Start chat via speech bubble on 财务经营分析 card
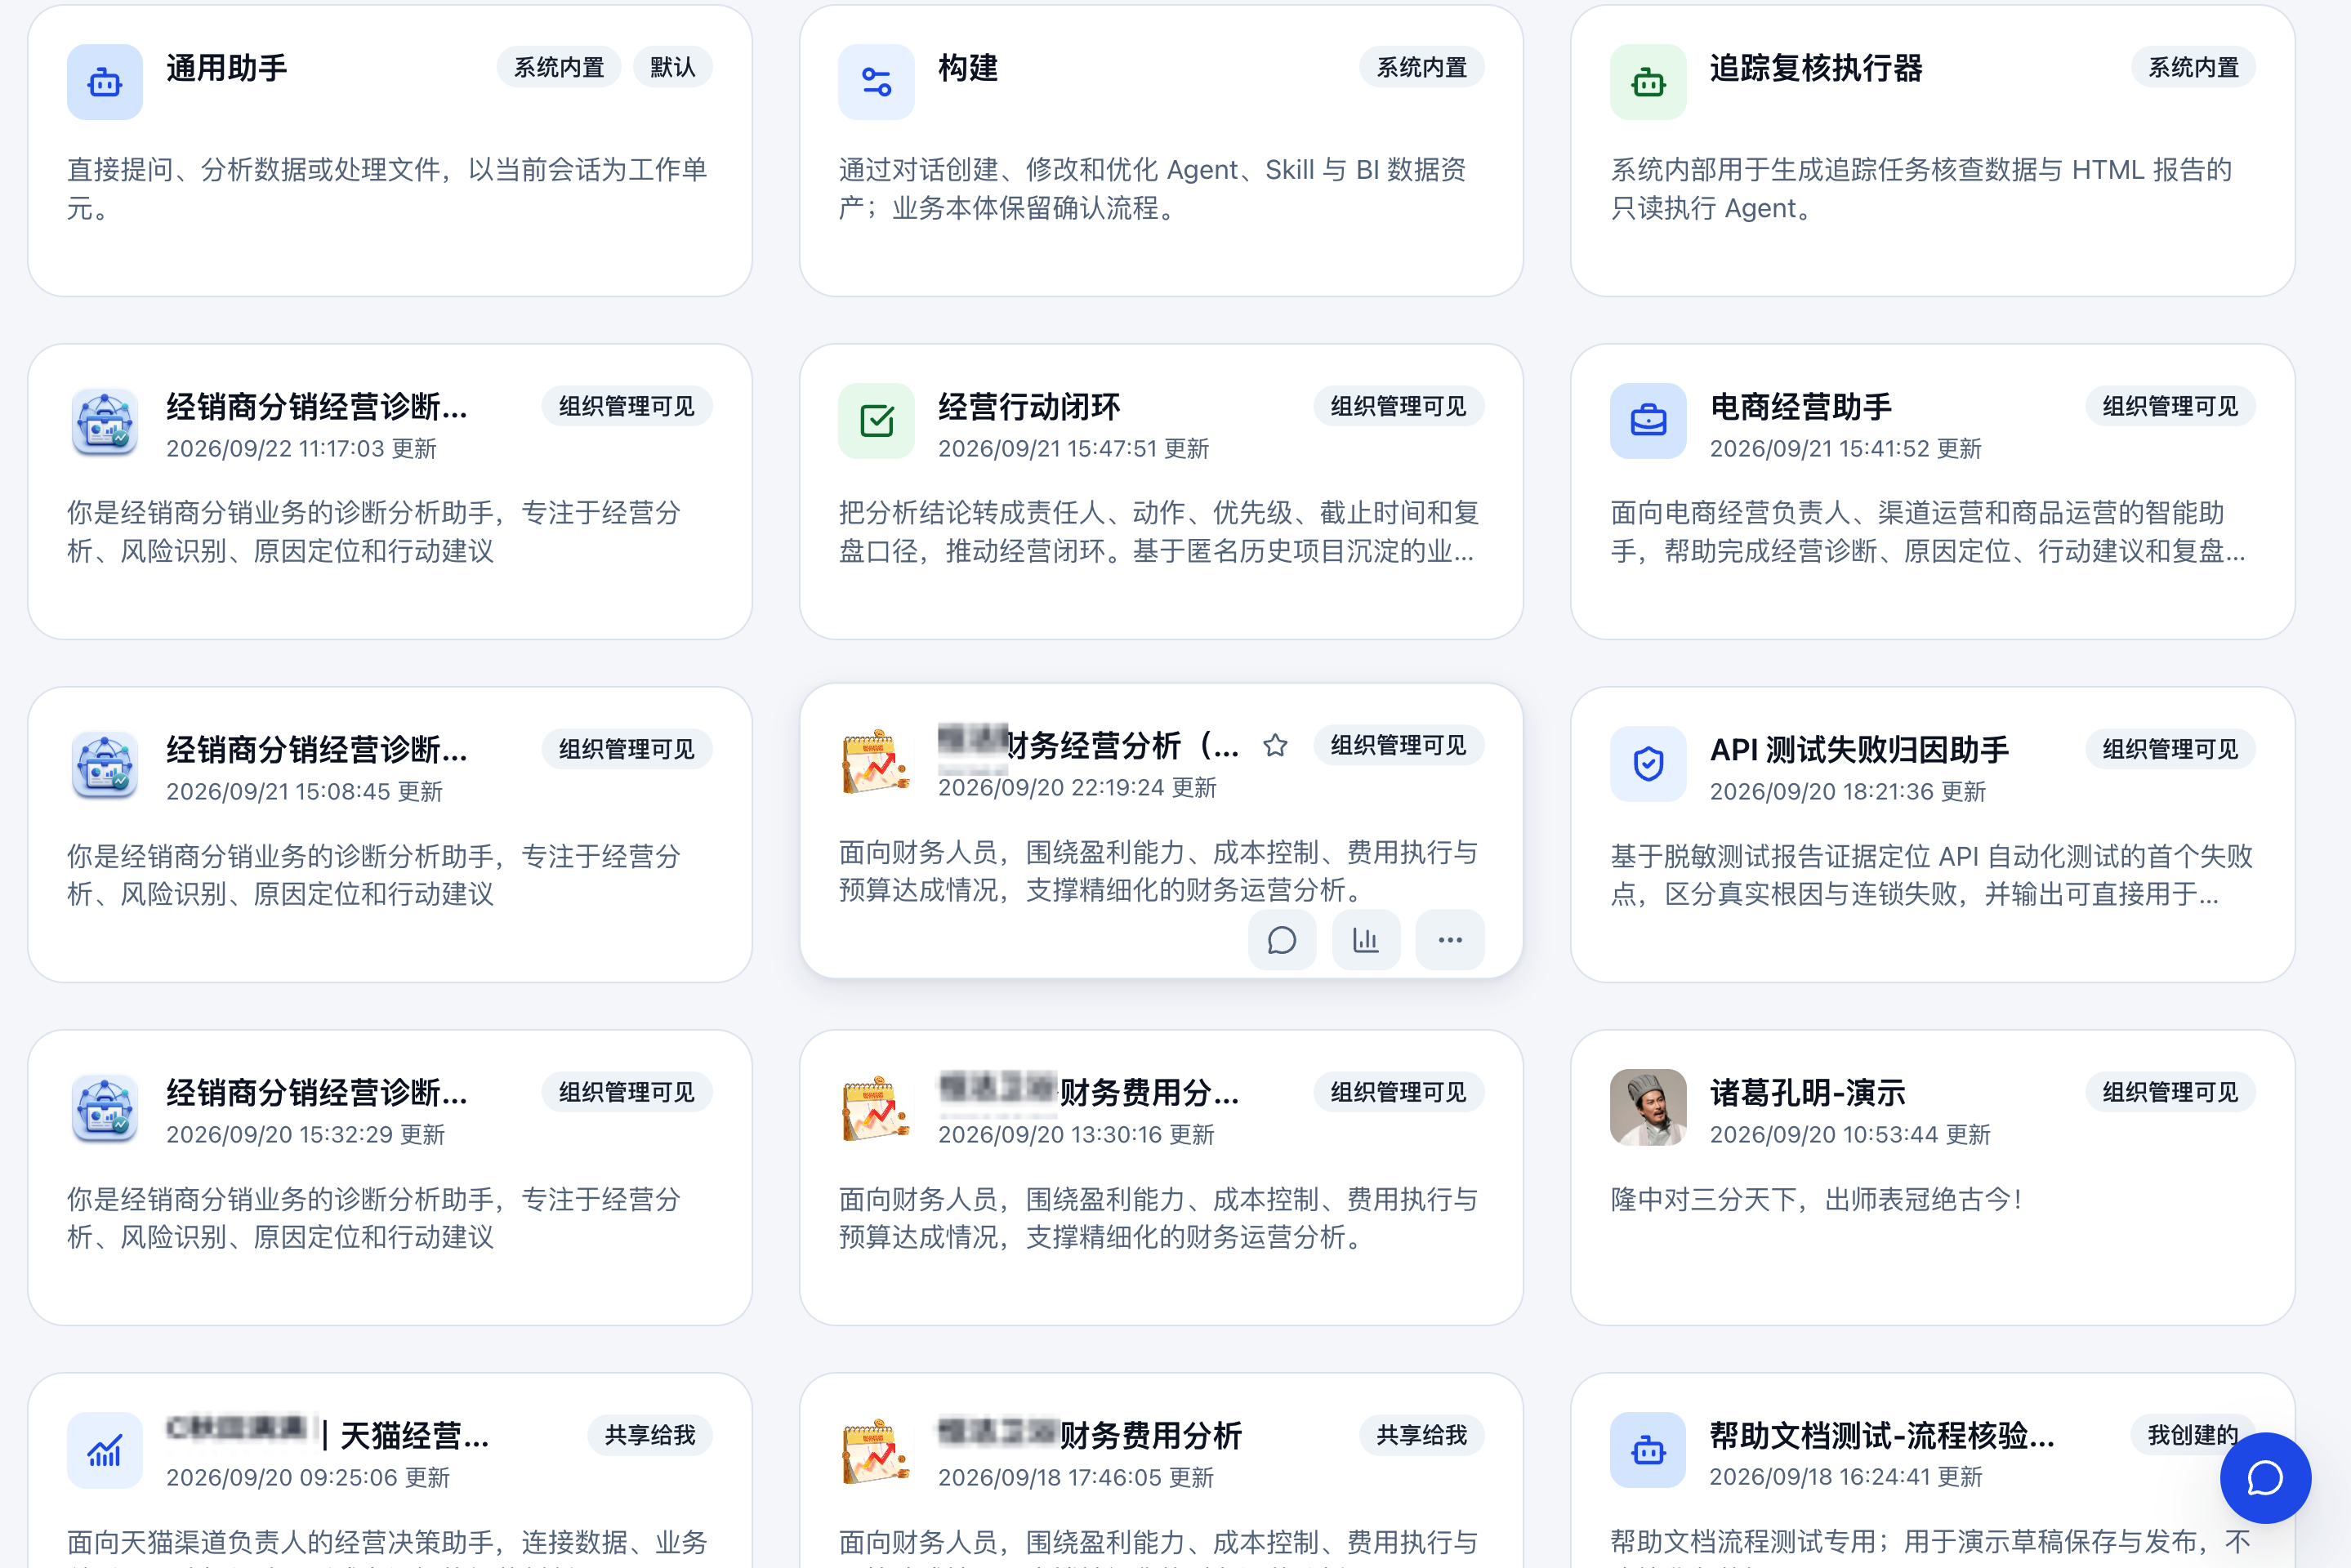Viewport: 2351px width, 1568px height. [x=1281, y=940]
